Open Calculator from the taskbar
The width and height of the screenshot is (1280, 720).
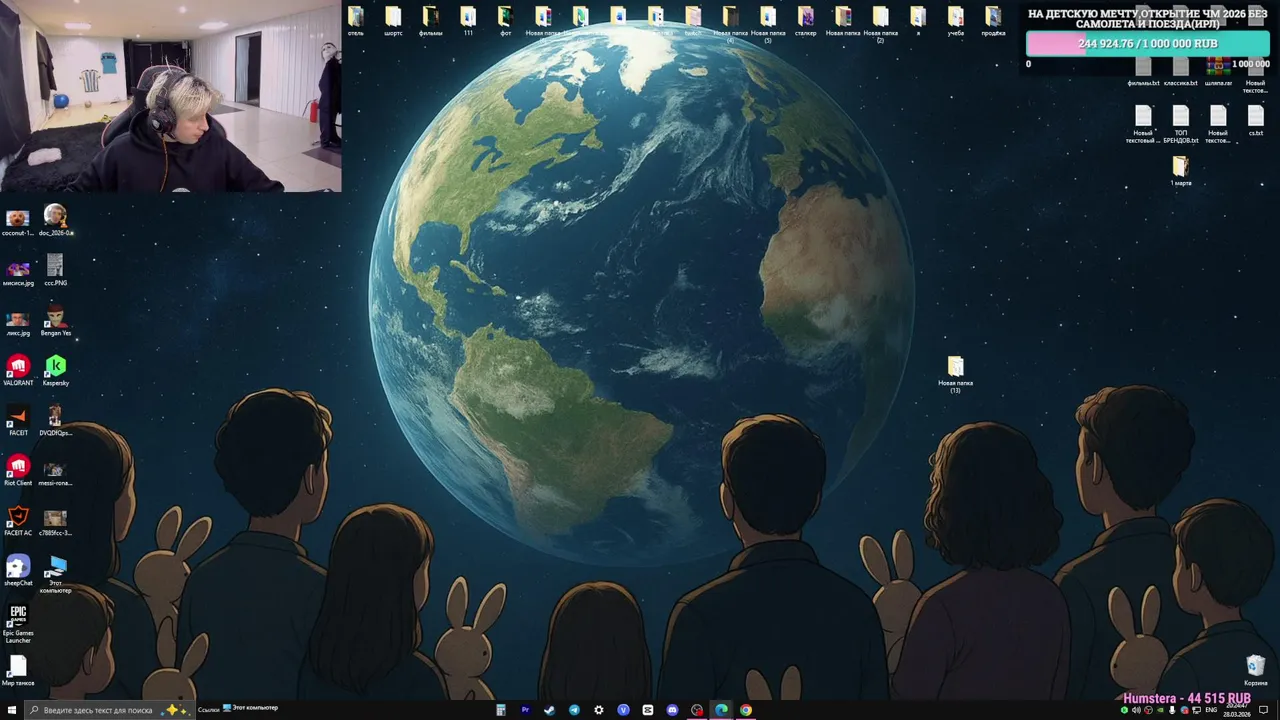tap(501, 710)
